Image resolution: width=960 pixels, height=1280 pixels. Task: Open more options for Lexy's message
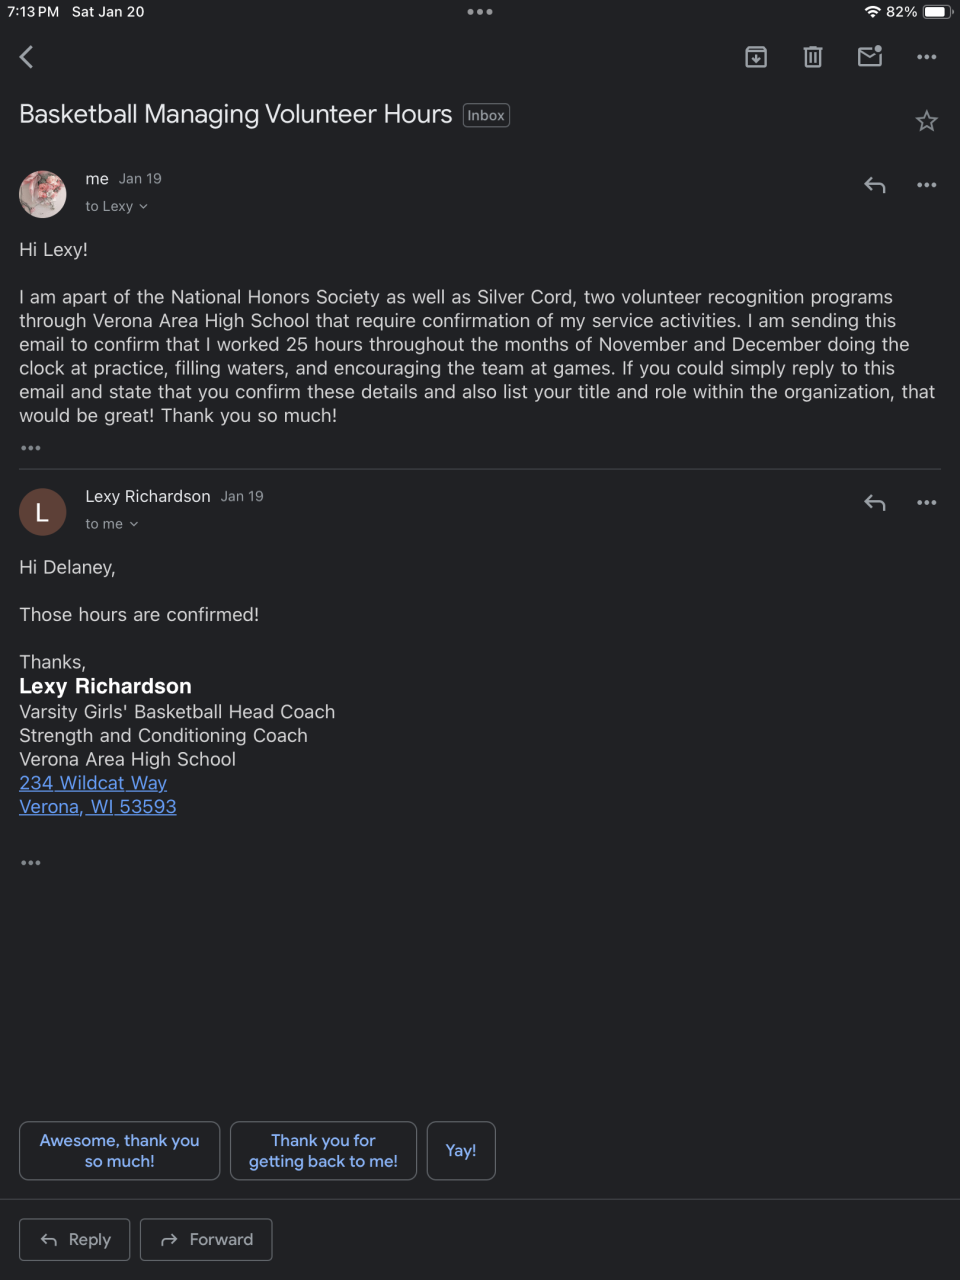[927, 503]
